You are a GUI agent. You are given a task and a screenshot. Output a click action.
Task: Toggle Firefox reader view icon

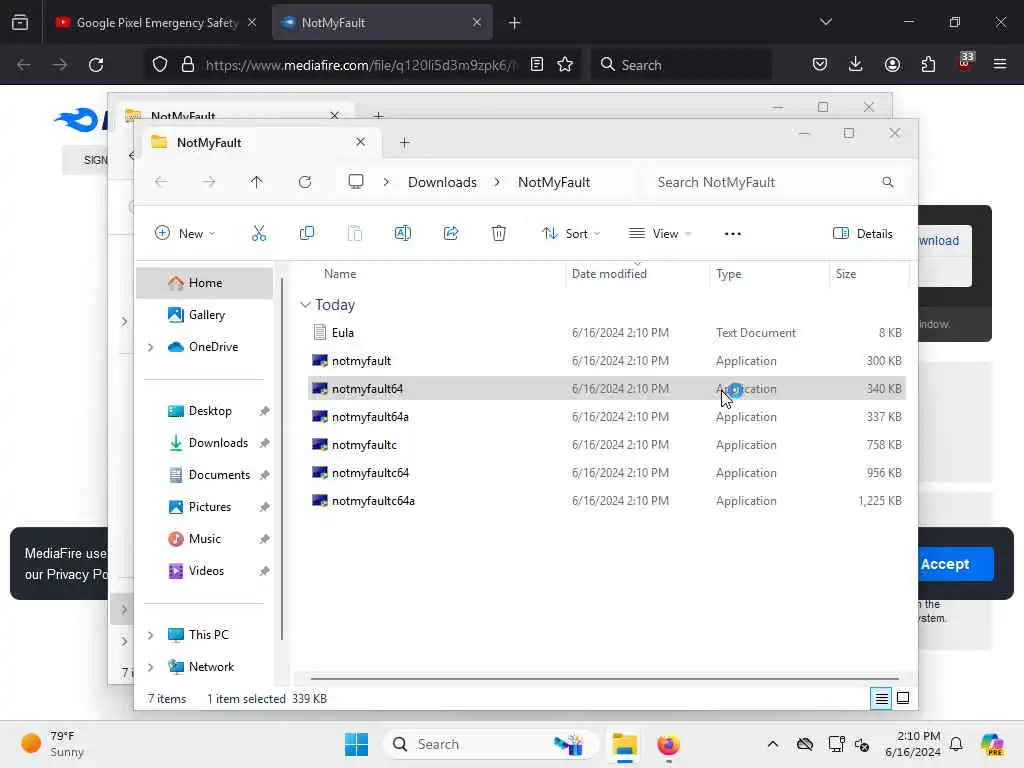coord(537,65)
